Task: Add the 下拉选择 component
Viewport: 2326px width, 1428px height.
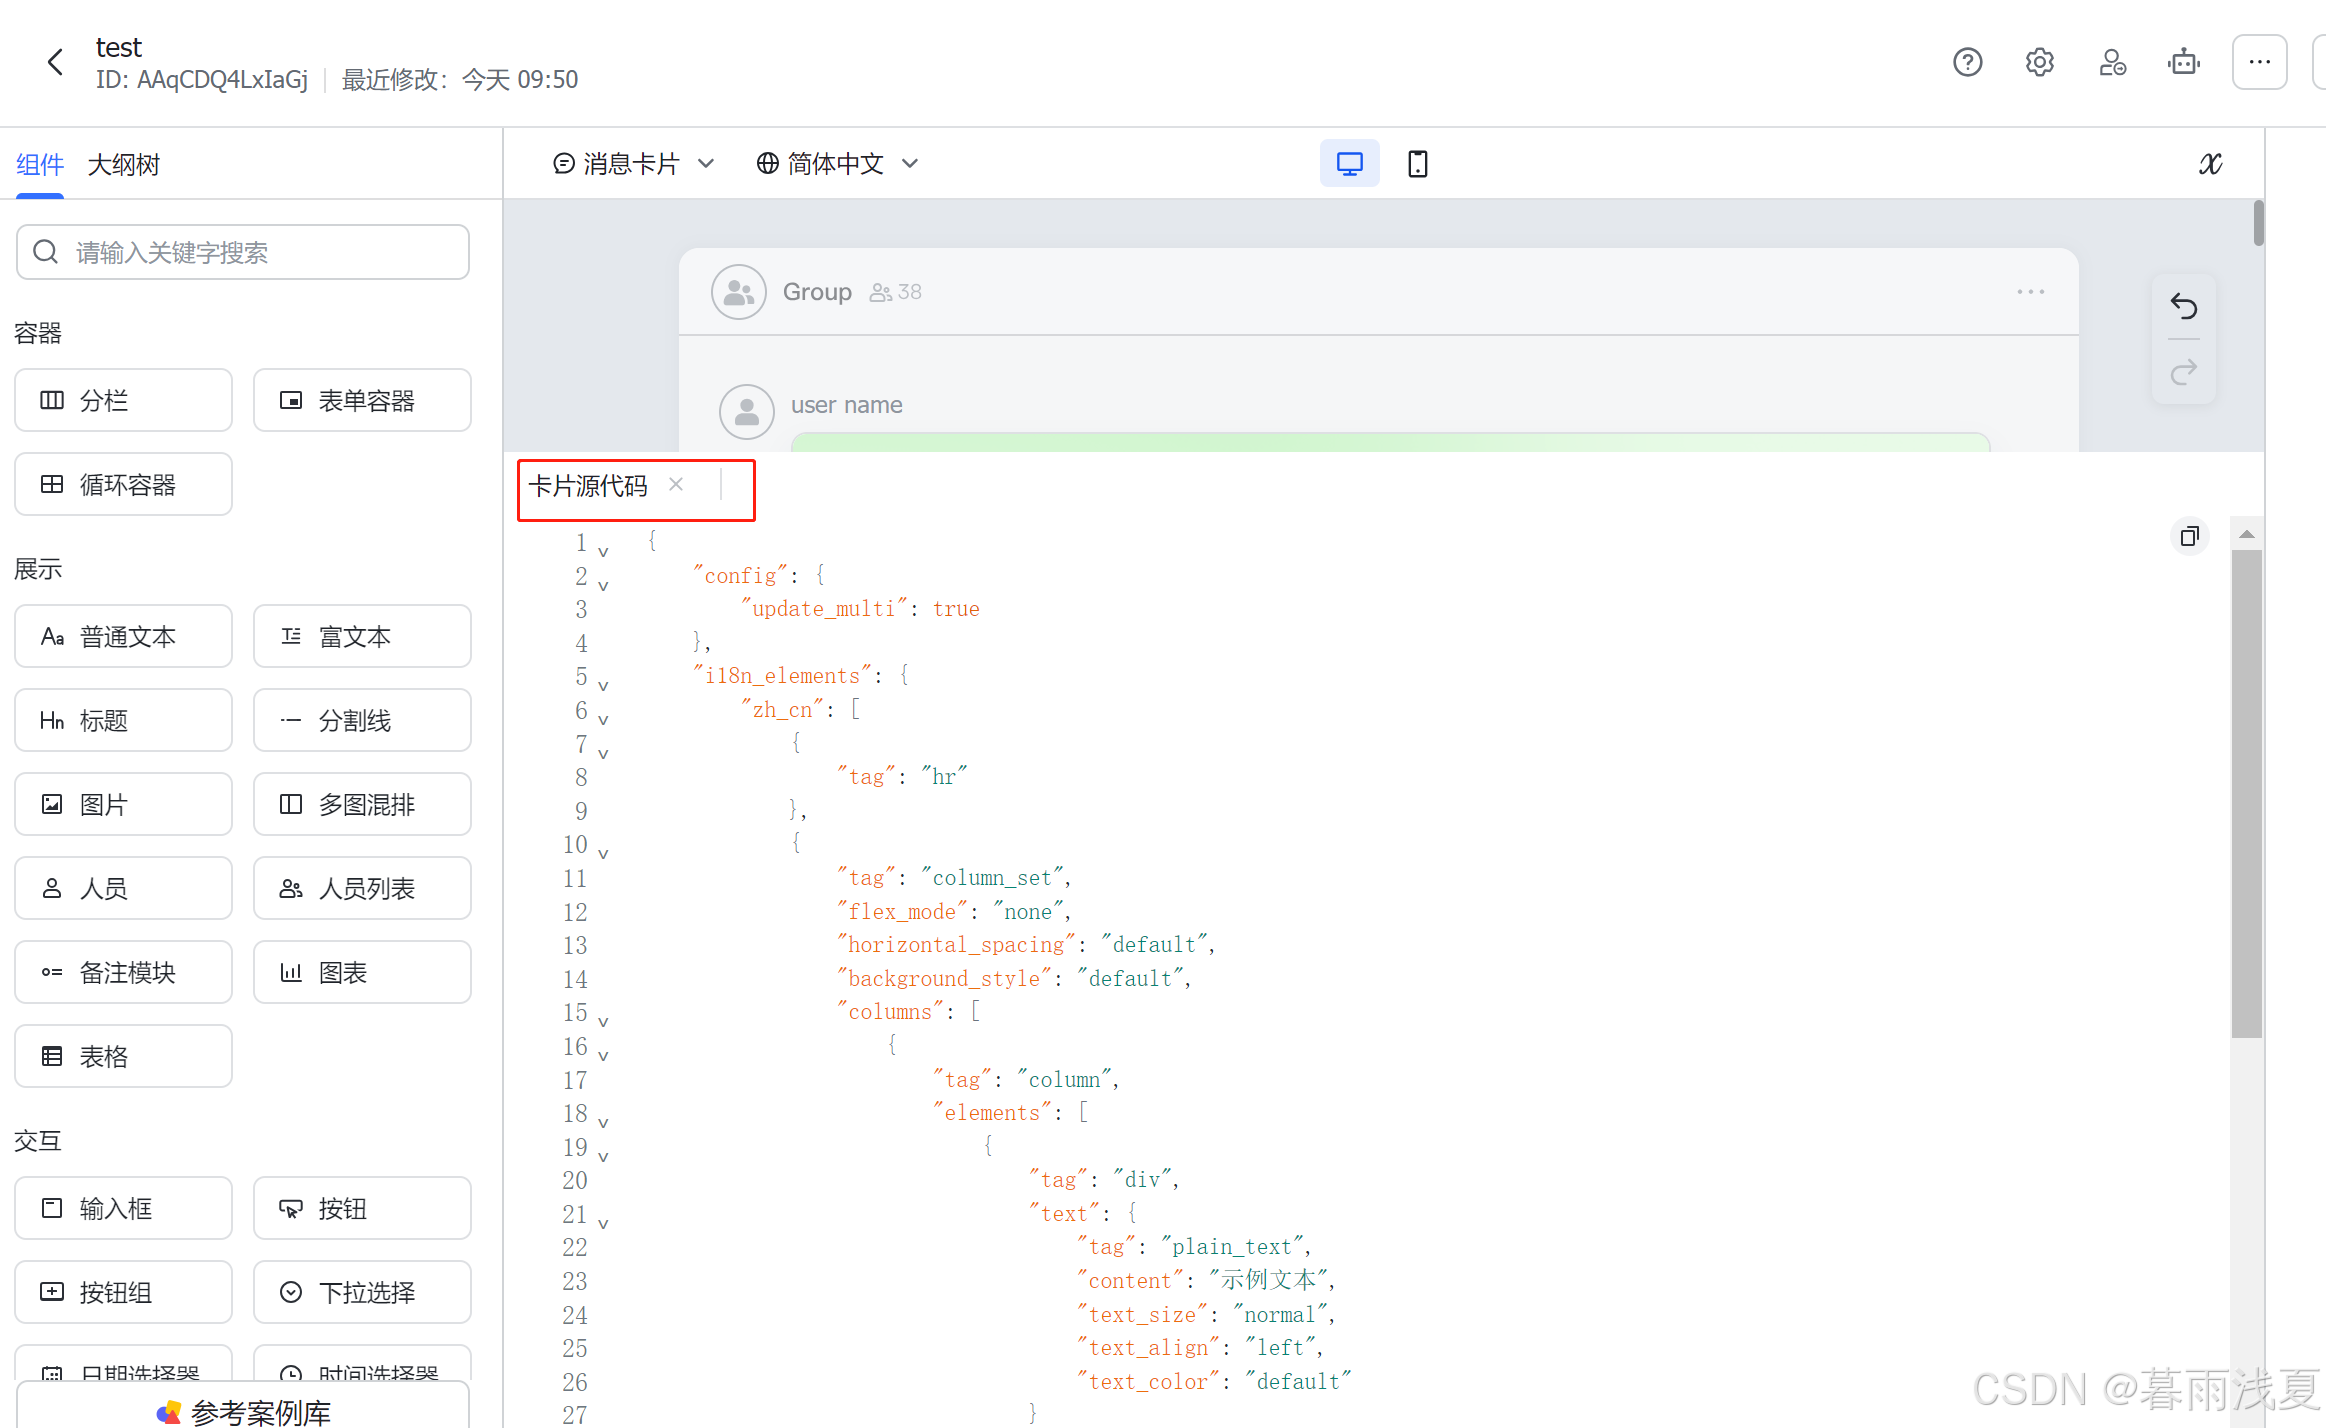Action: (x=362, y=1292)
